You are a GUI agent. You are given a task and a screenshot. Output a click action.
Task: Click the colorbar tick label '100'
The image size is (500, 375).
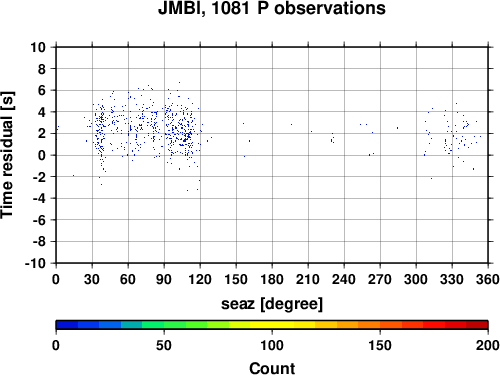point(272,345)
